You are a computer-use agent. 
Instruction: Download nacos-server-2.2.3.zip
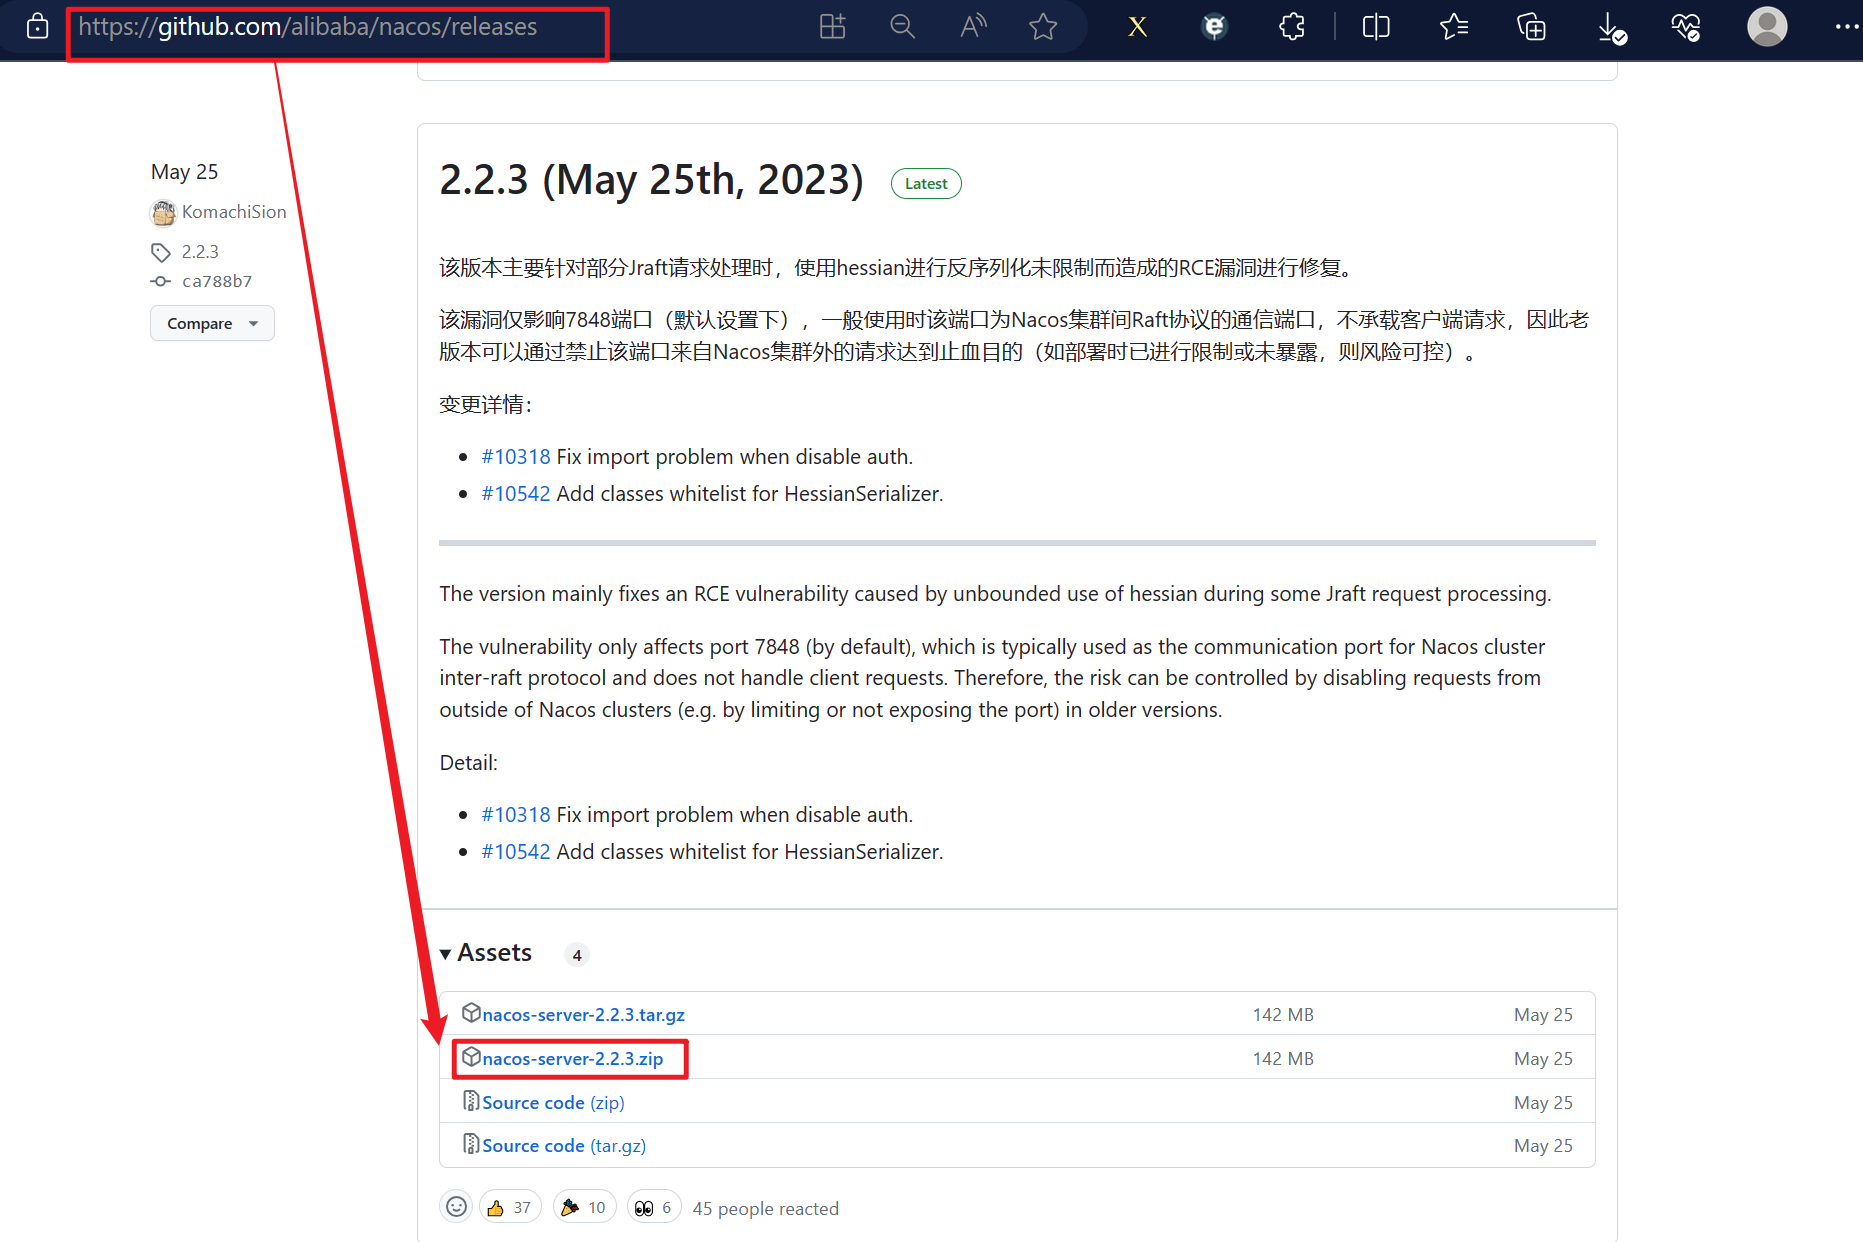(x=572, y=1059)
